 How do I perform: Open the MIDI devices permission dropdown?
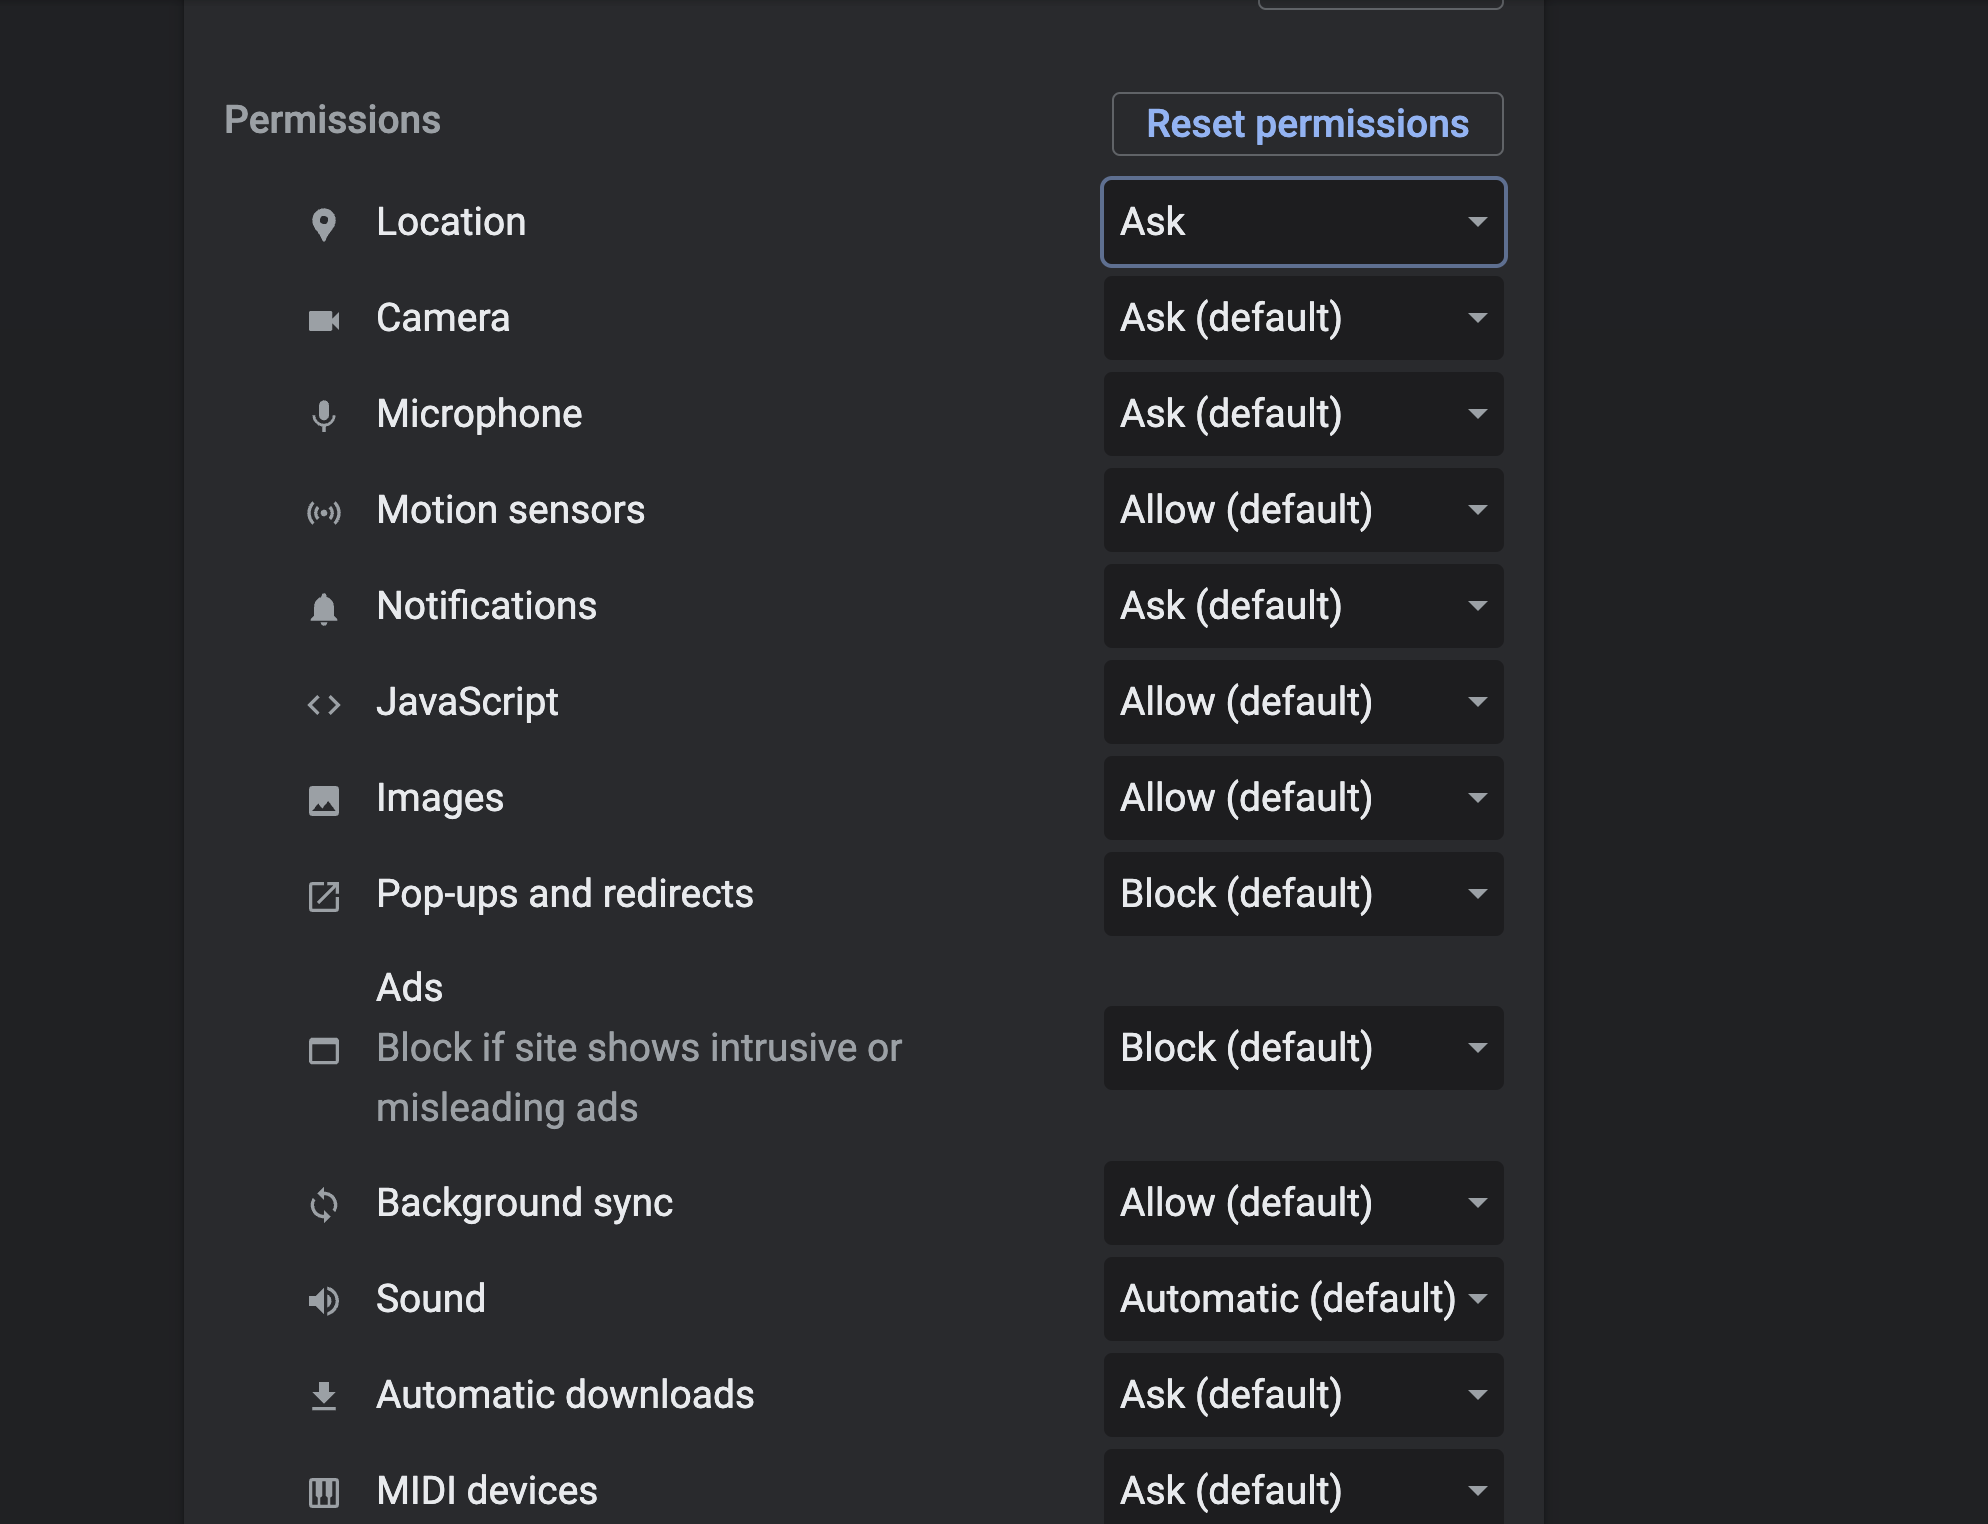coord(1302,1490)
